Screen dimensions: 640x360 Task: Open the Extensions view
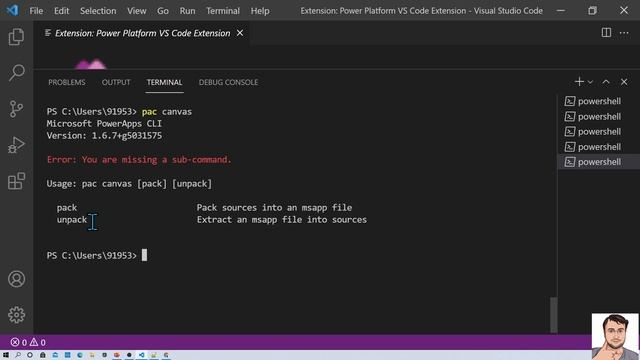16,181
